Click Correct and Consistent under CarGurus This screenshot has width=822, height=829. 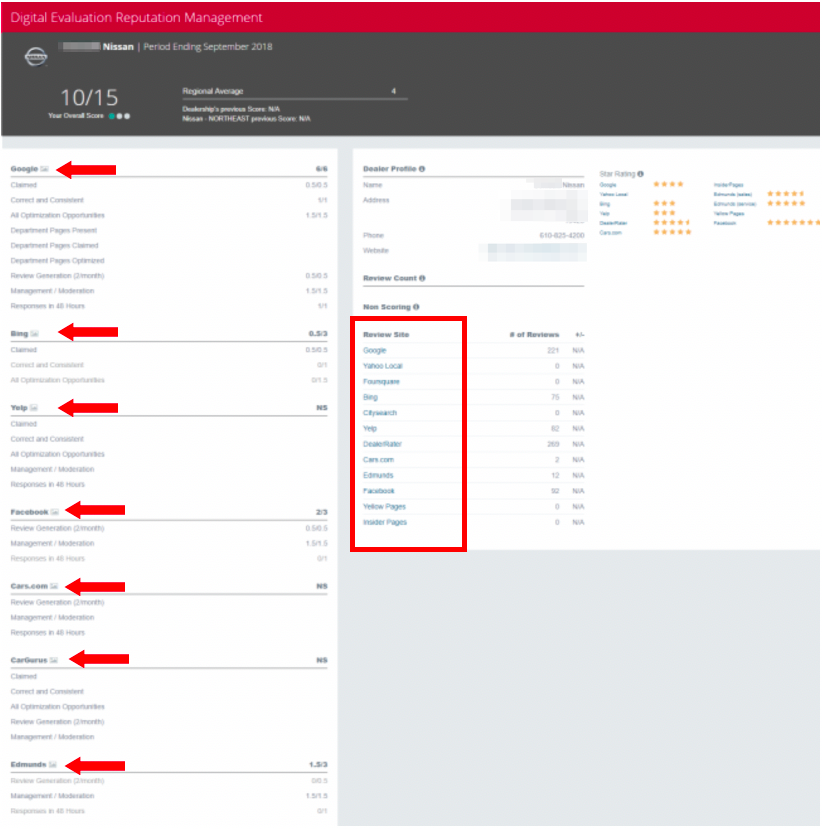[47, 691]
